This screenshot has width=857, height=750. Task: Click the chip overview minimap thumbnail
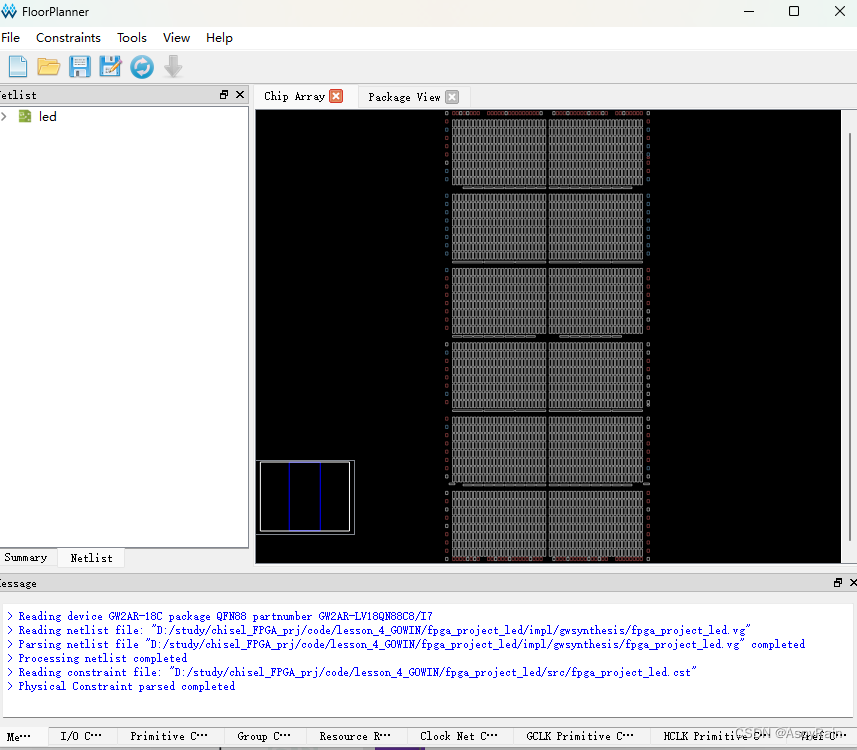coord(305,497)
